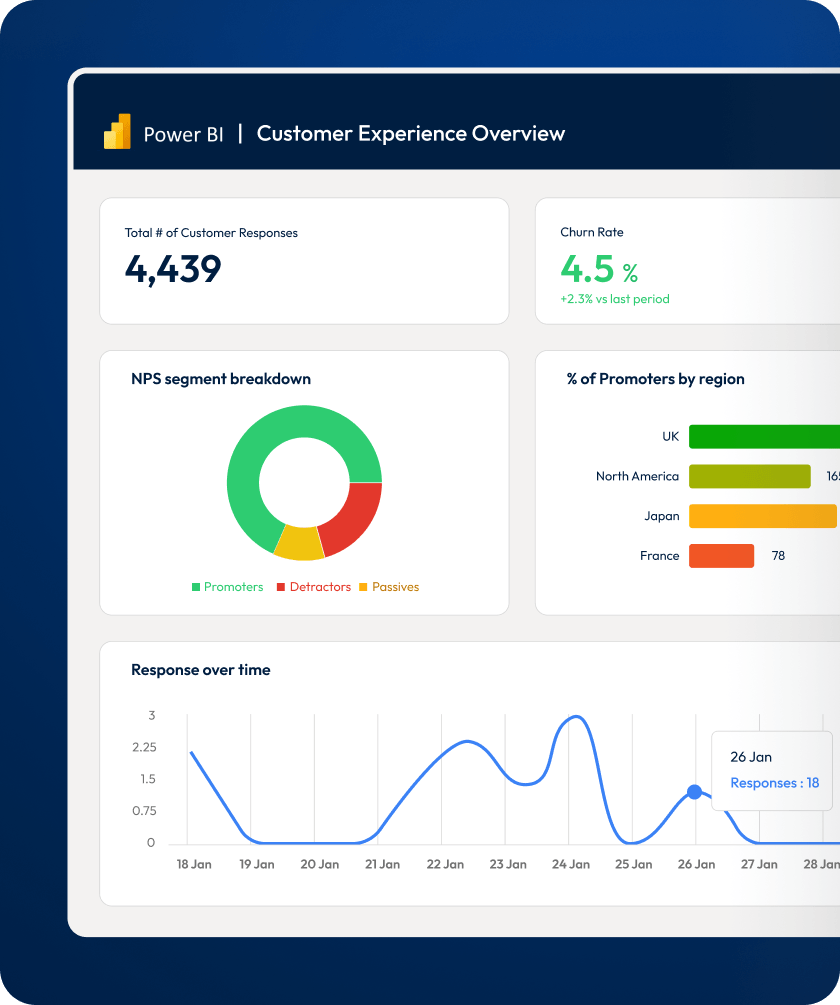Click the 4,439 total responses value

pos(173,268)
